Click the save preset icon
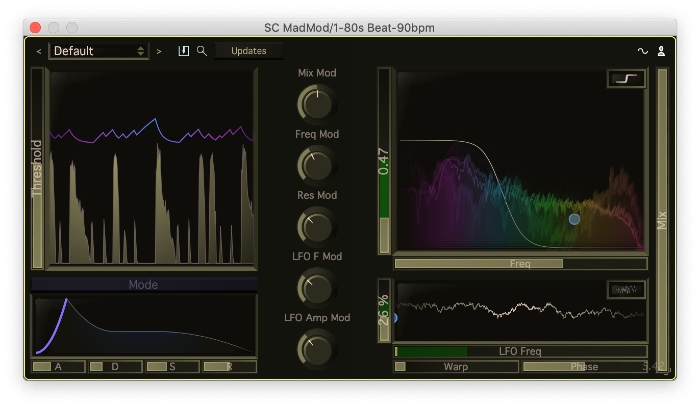This screenshot has height=408, width=700. click(184, 50)
